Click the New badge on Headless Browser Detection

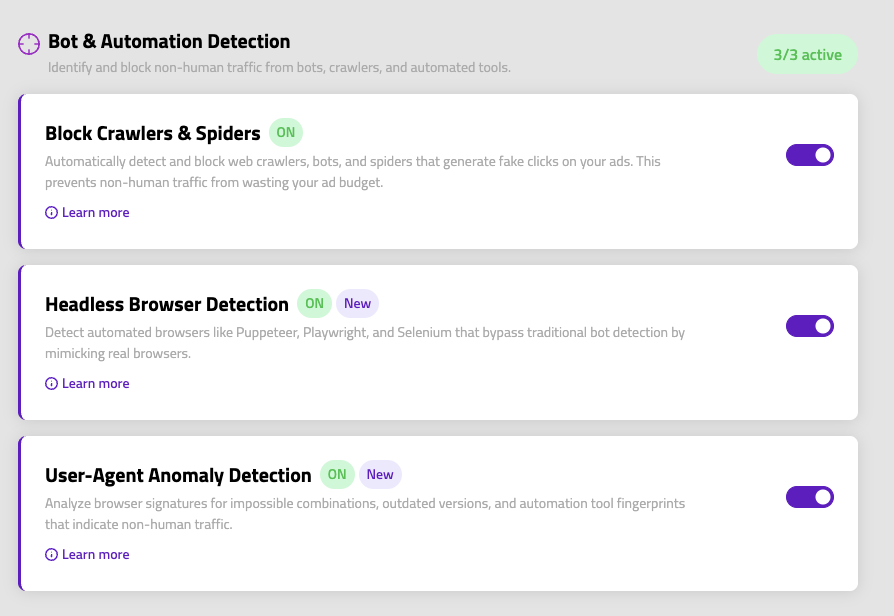pyautogui.click(x=357, y=303)
